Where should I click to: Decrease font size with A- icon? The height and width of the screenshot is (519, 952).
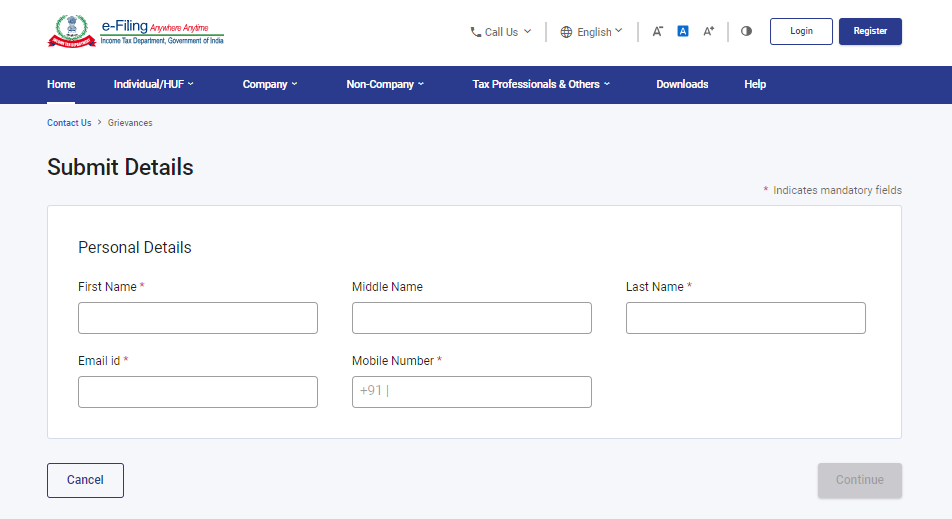click(x=657, y=32)
